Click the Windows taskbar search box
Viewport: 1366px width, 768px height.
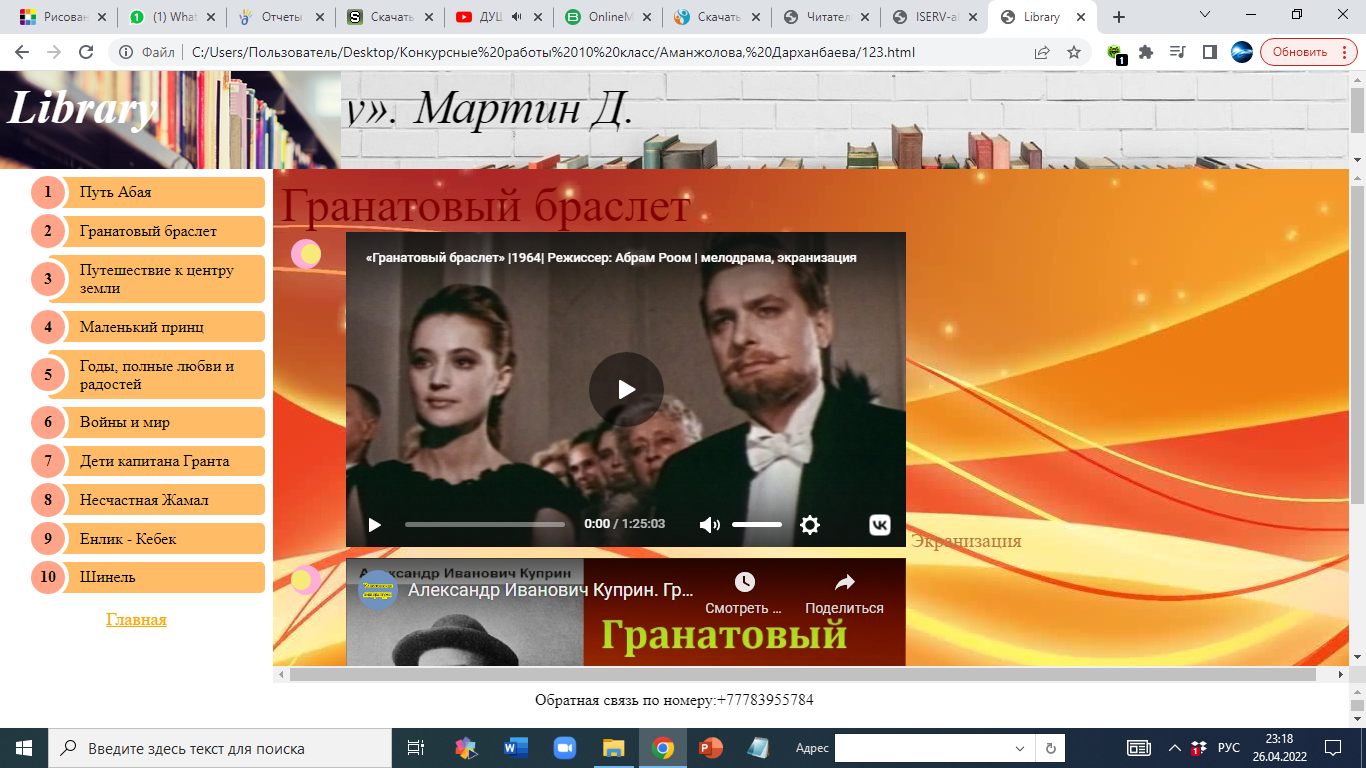(220, 748)
